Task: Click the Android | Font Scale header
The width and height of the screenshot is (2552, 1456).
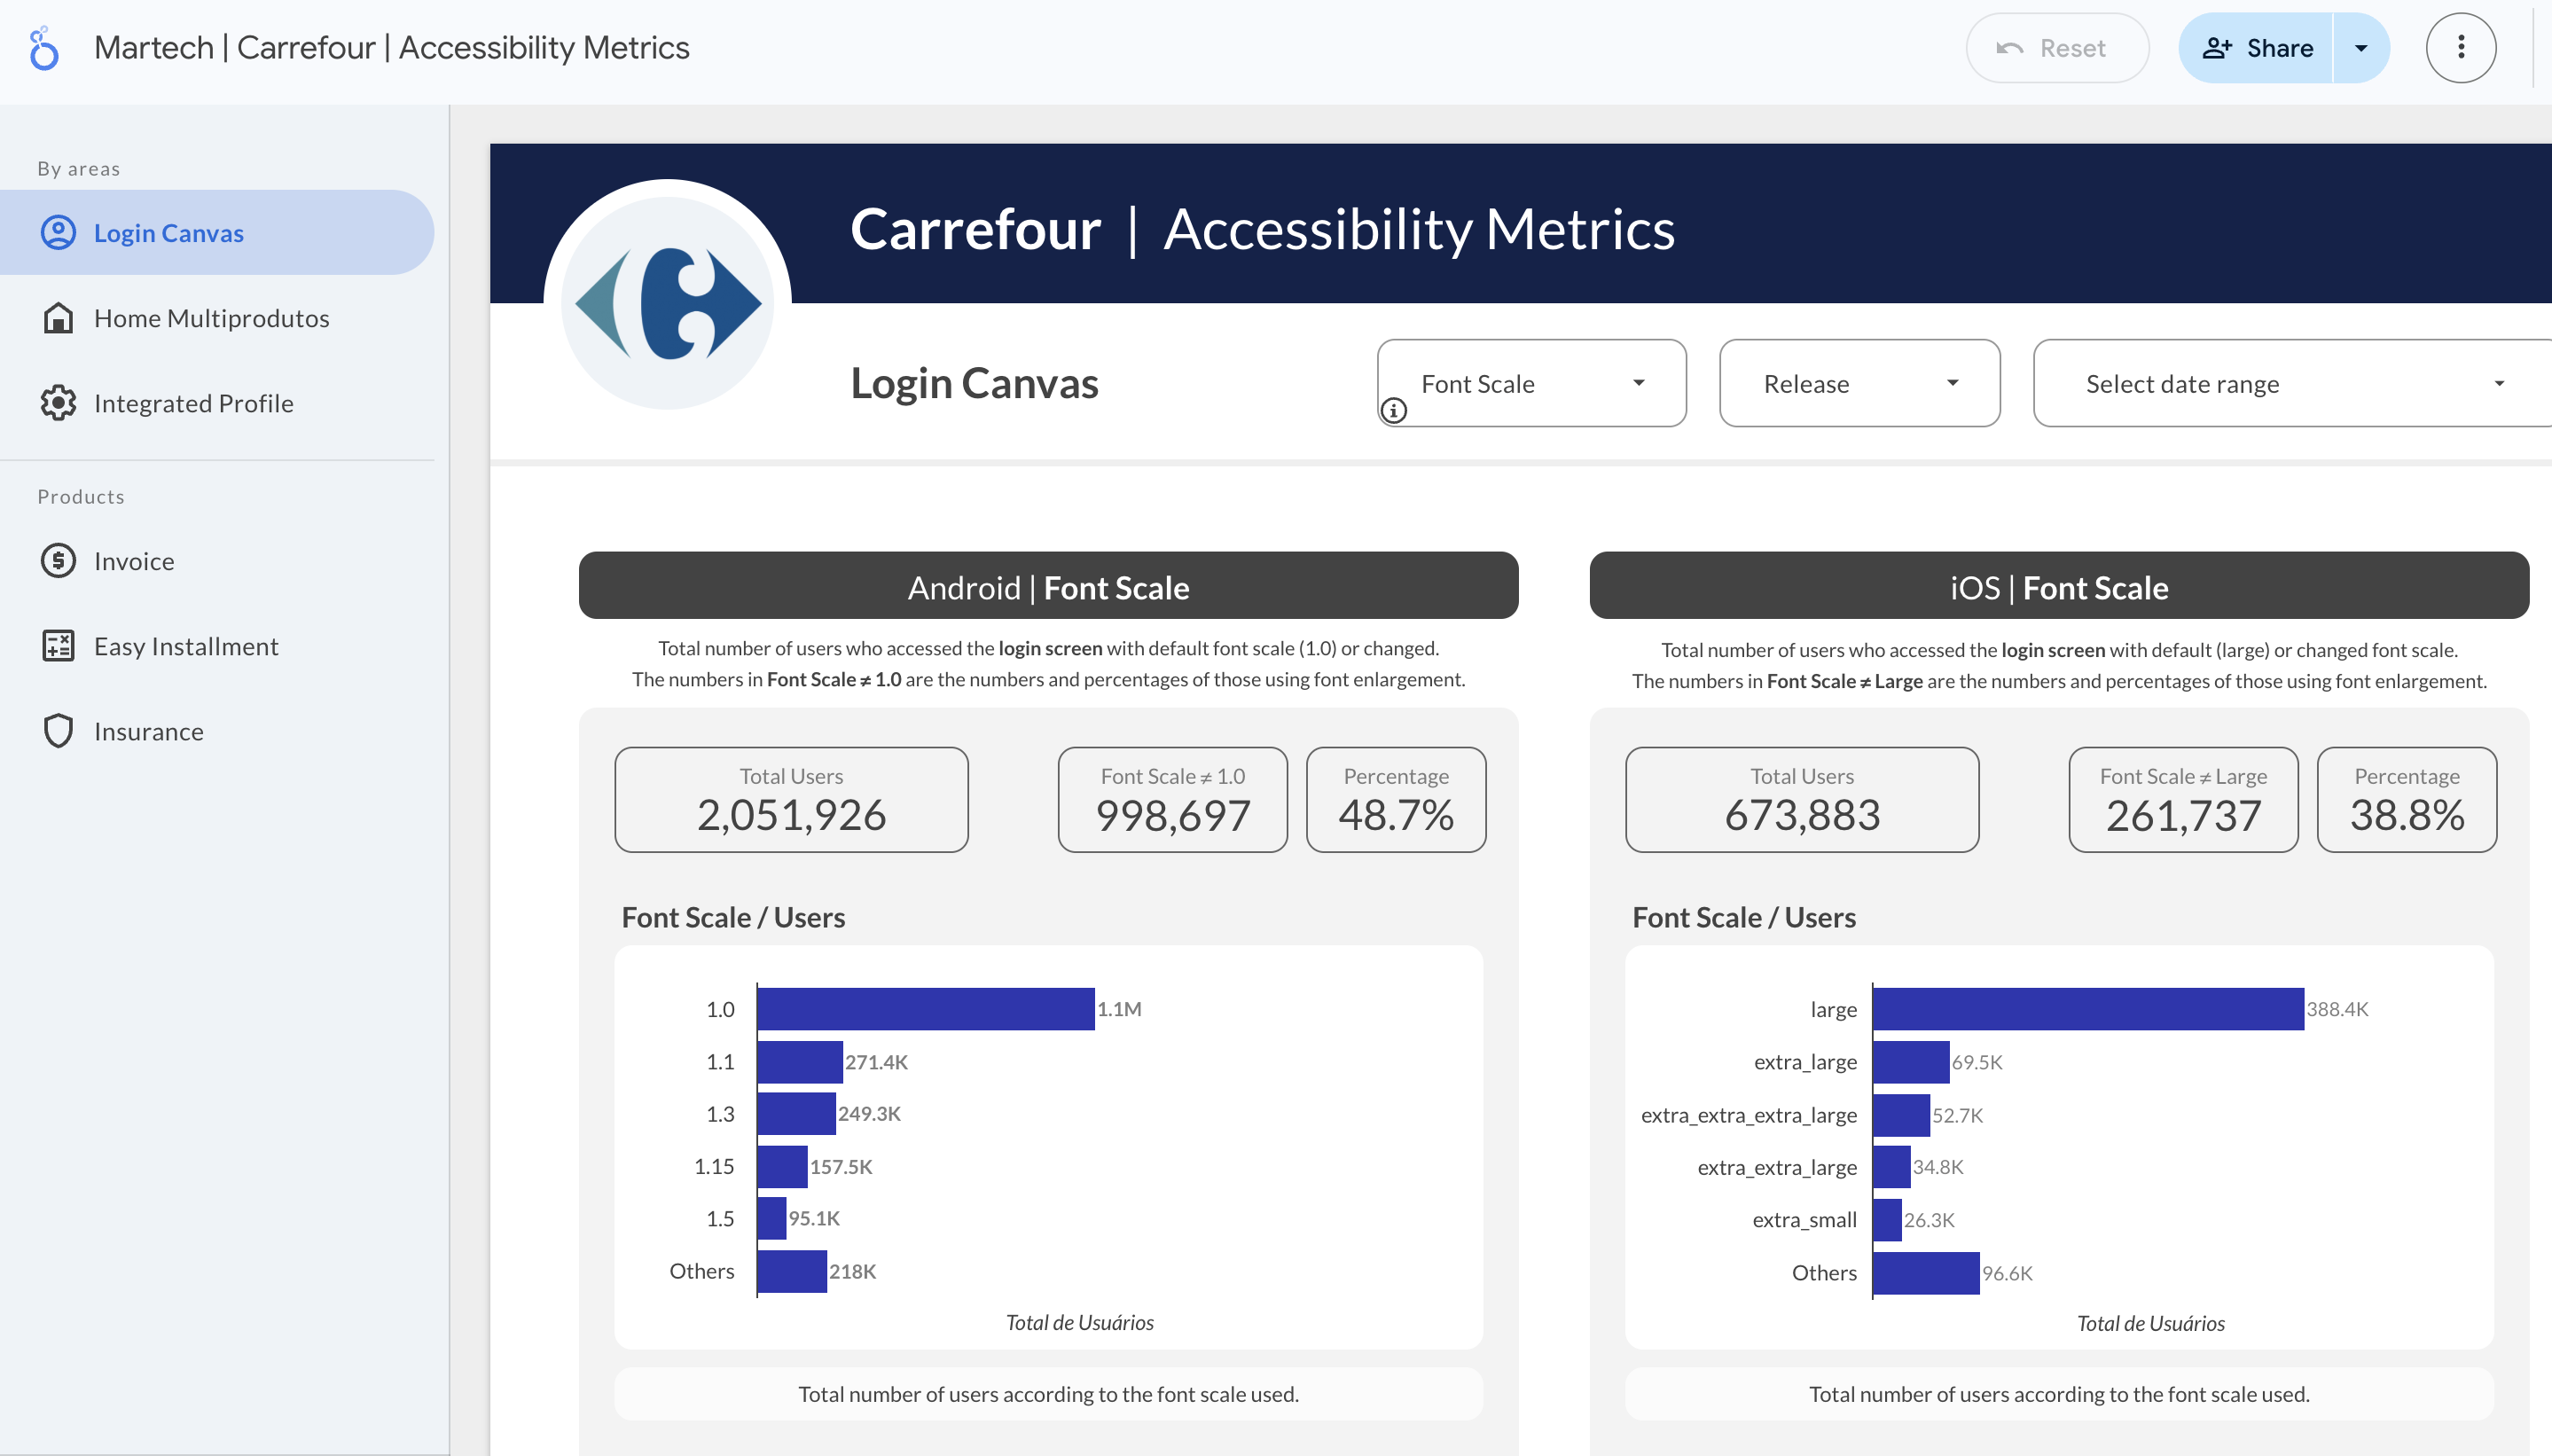Action: click(1048, 586)
